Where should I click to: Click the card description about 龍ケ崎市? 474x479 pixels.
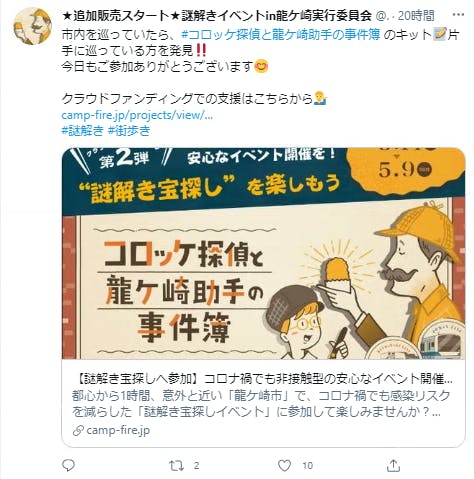point(261,404)
